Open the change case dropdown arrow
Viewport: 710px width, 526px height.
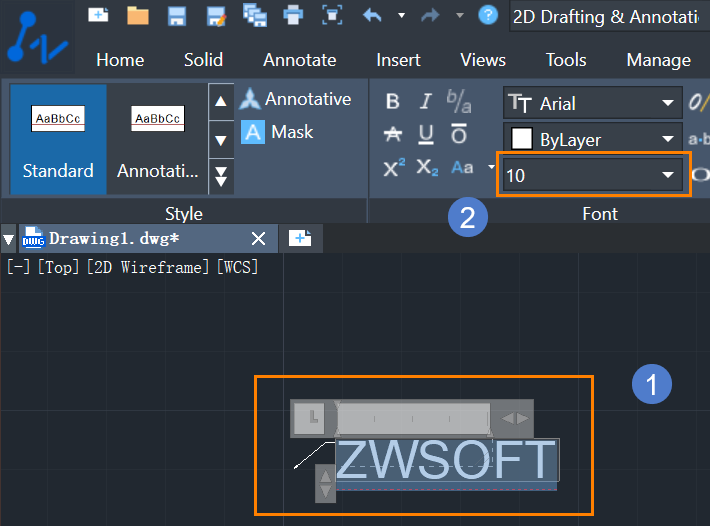pyautogui.click(x=491, y=167)
